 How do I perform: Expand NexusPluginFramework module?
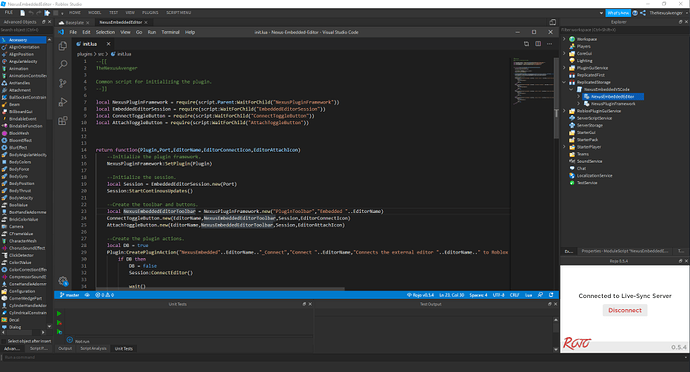[579, 104]
